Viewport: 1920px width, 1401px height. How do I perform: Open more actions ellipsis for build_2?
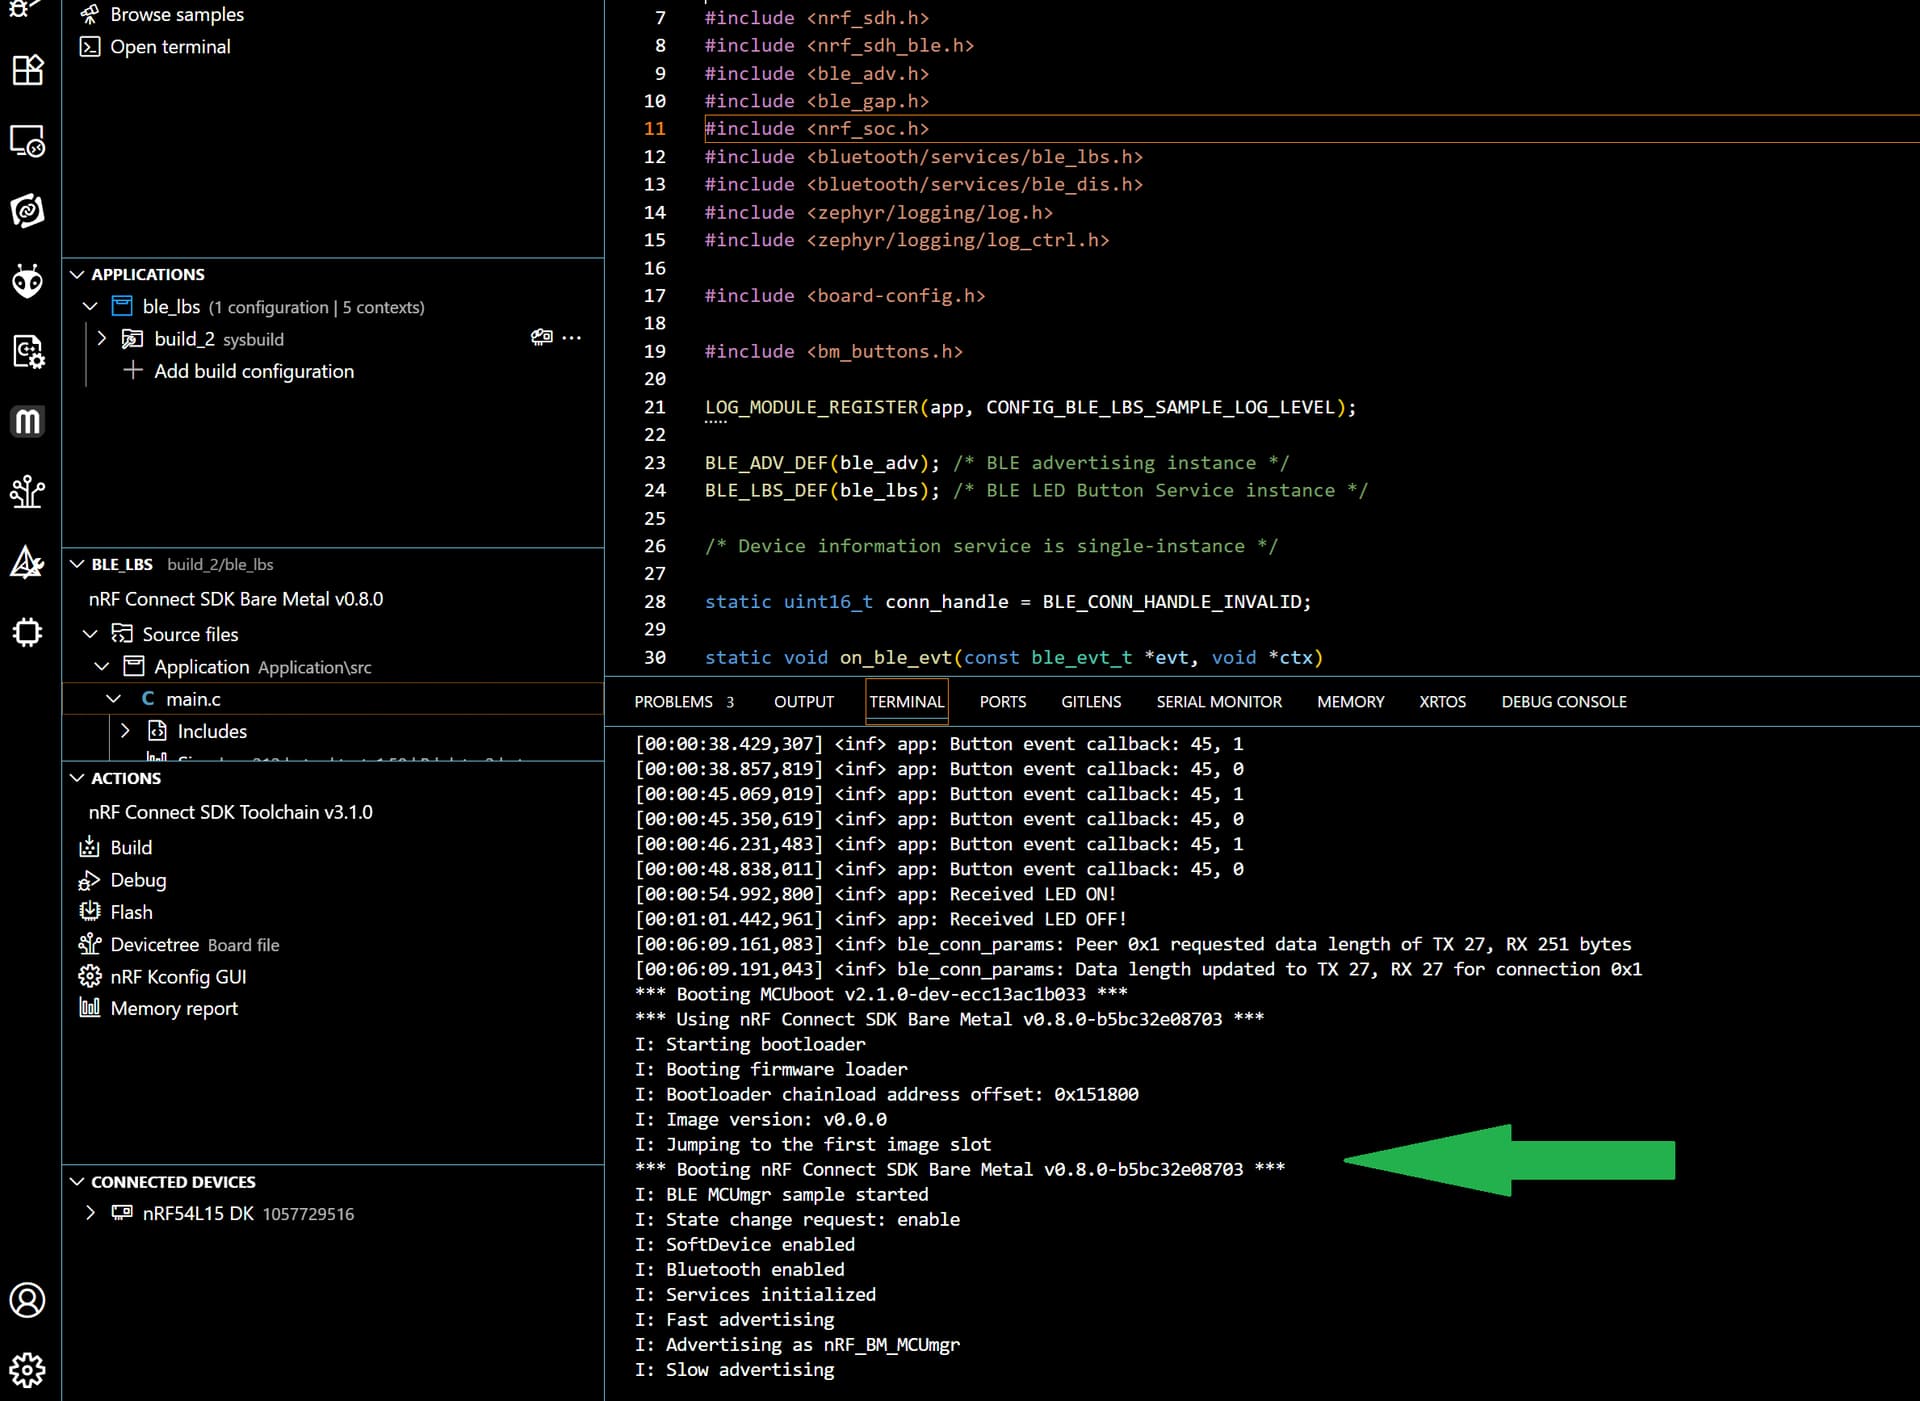[572, 338]
